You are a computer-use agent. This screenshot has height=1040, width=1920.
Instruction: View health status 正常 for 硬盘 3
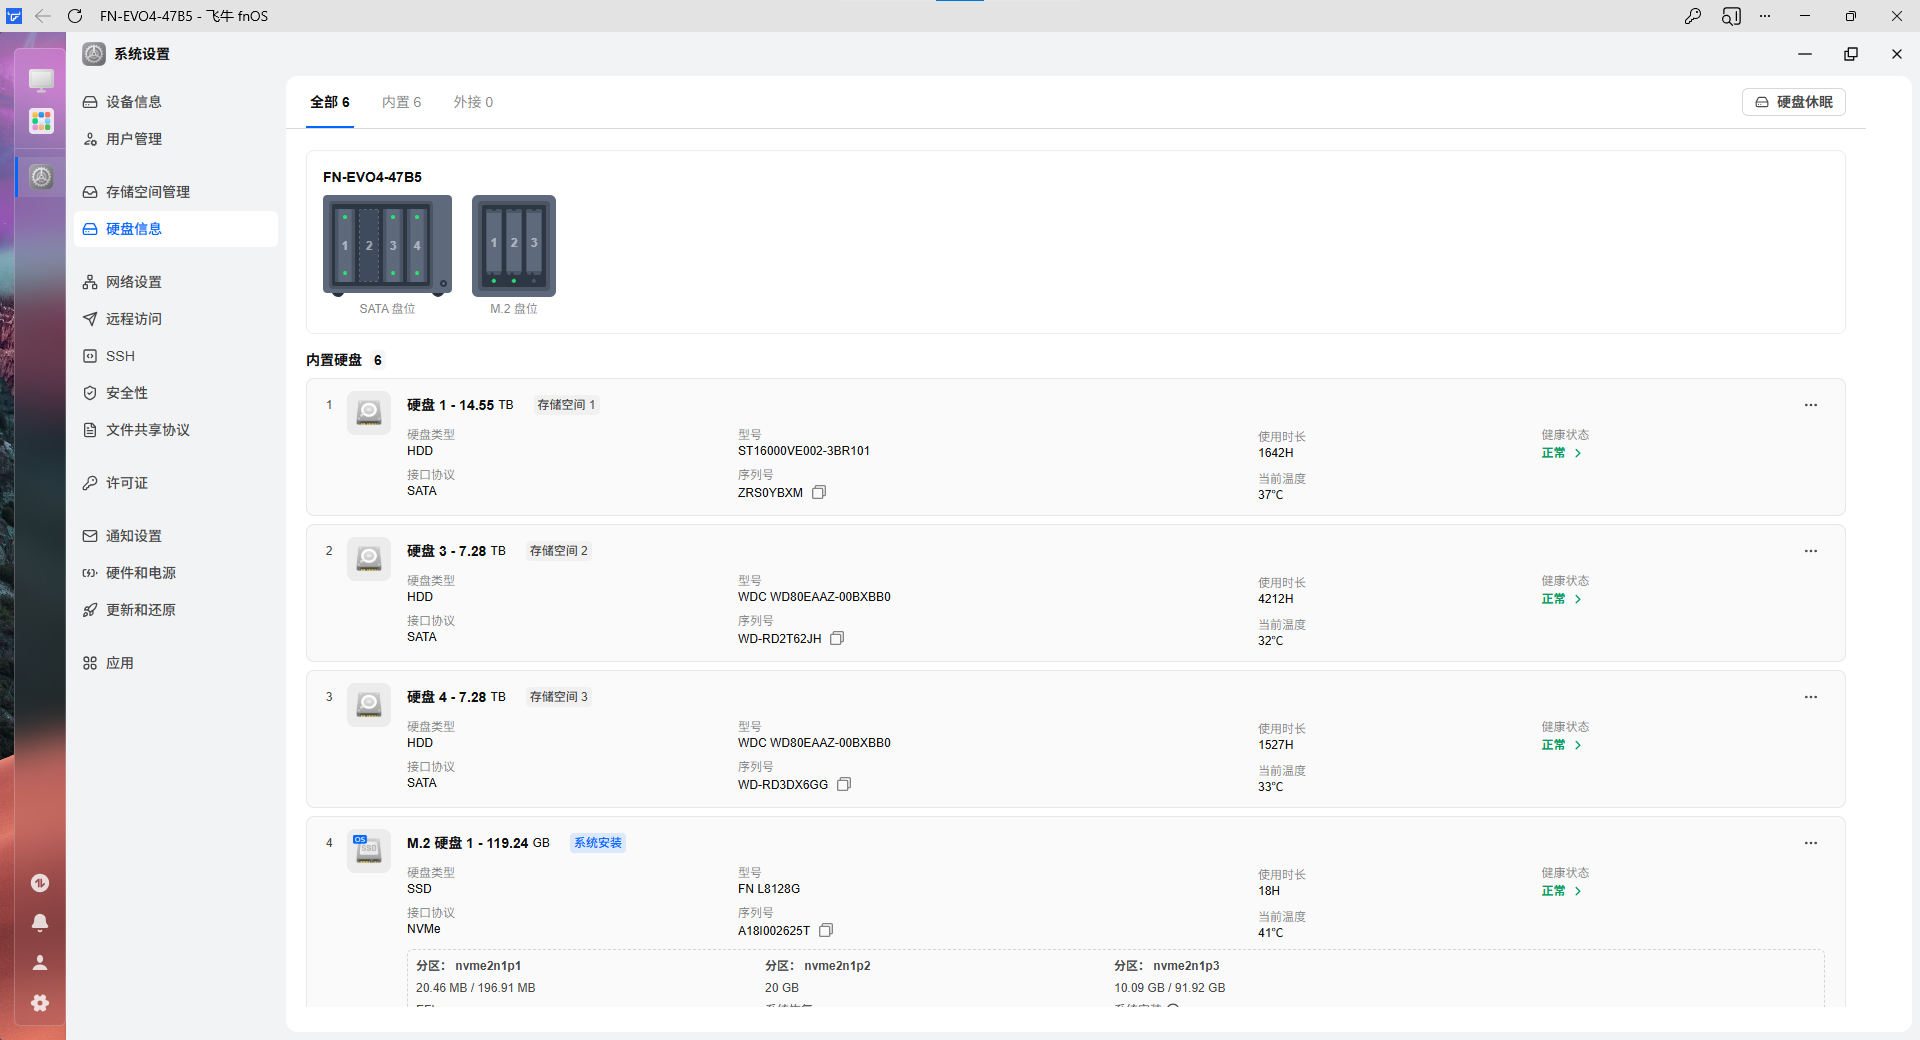(x=1561, y=599)
